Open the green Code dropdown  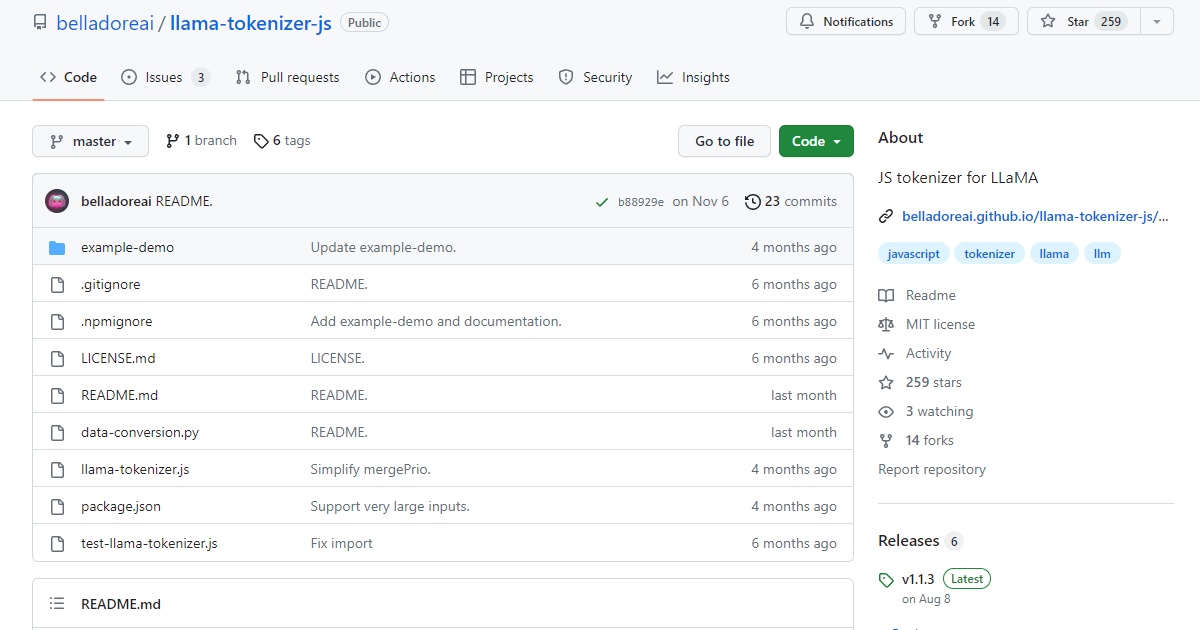coord(816,141)
